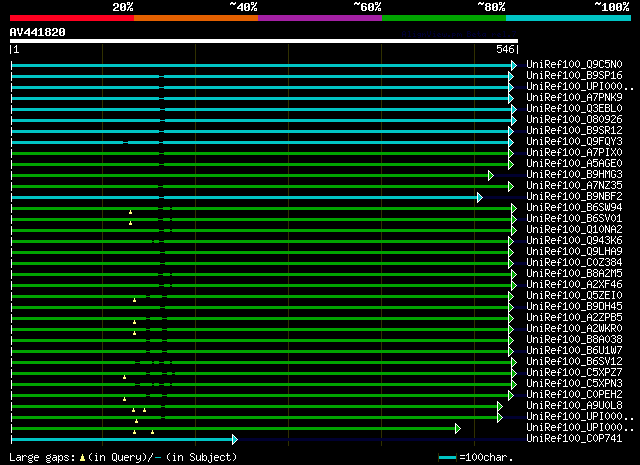Click the arrowhead on the UniRef100_Q3EBL0 row
The image size is (640, 465).
[x=514, y=109]
